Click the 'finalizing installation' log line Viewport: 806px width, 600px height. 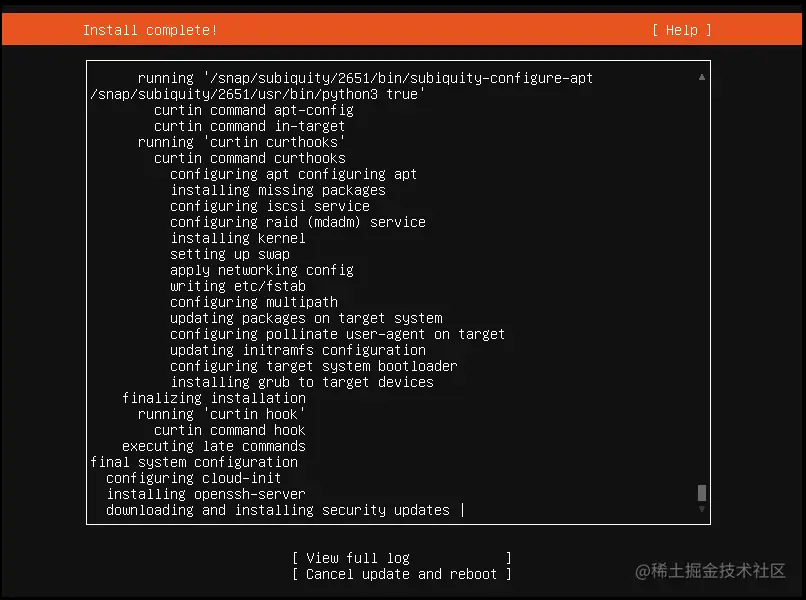point(213,398)
